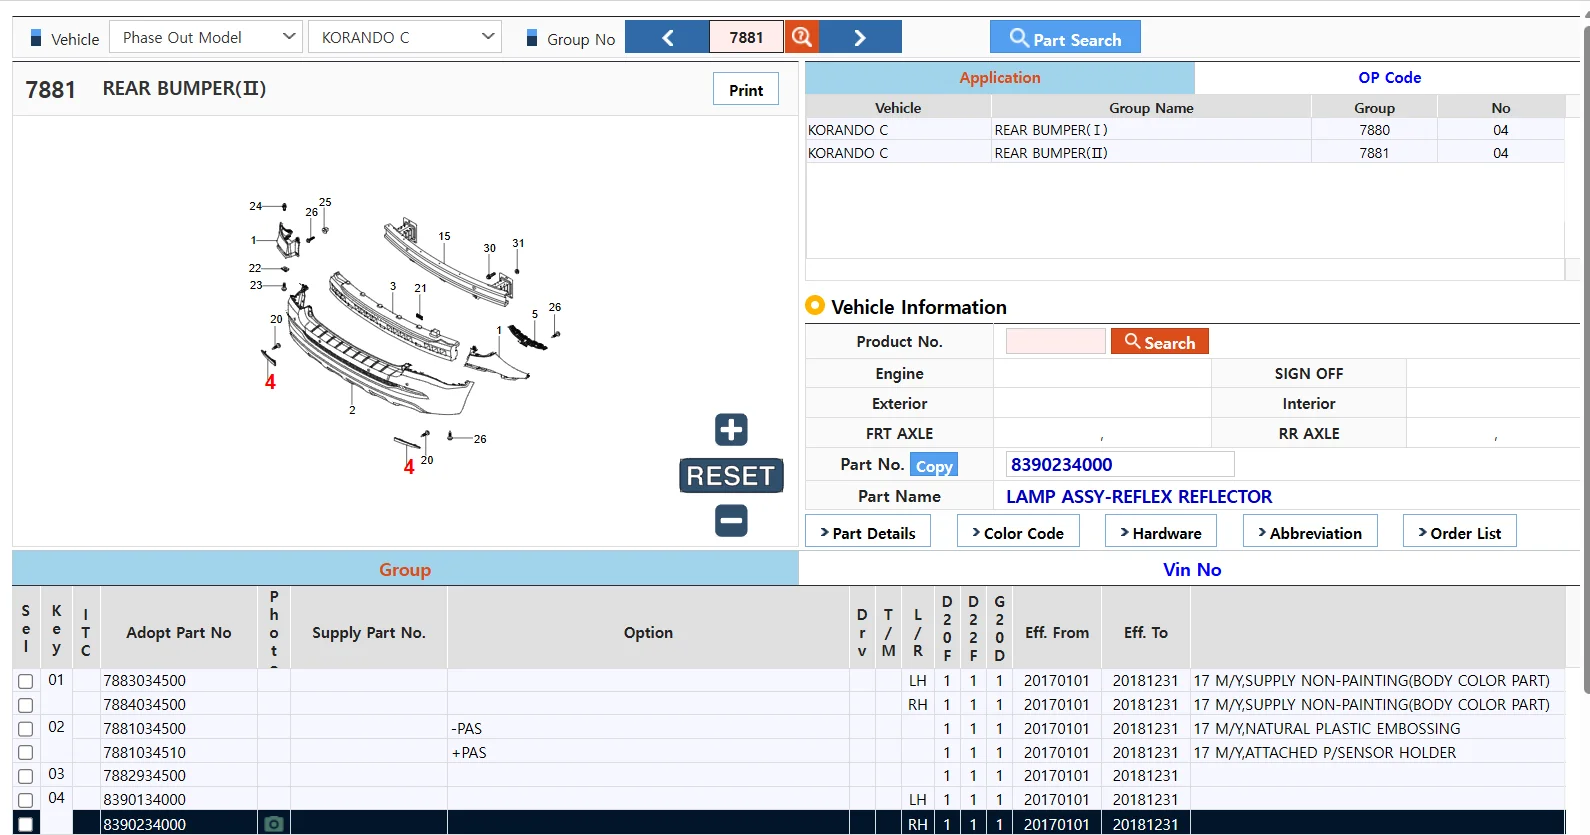Go to previous group number arrow
Viewport: 1590px width, 835px height.
pyautogui.click(x=667, y=37)
